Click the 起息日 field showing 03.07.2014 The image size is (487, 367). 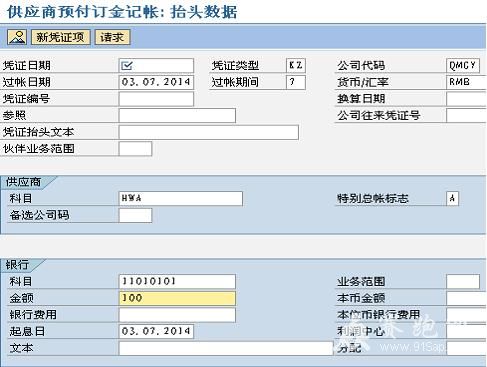coord(156,331)
